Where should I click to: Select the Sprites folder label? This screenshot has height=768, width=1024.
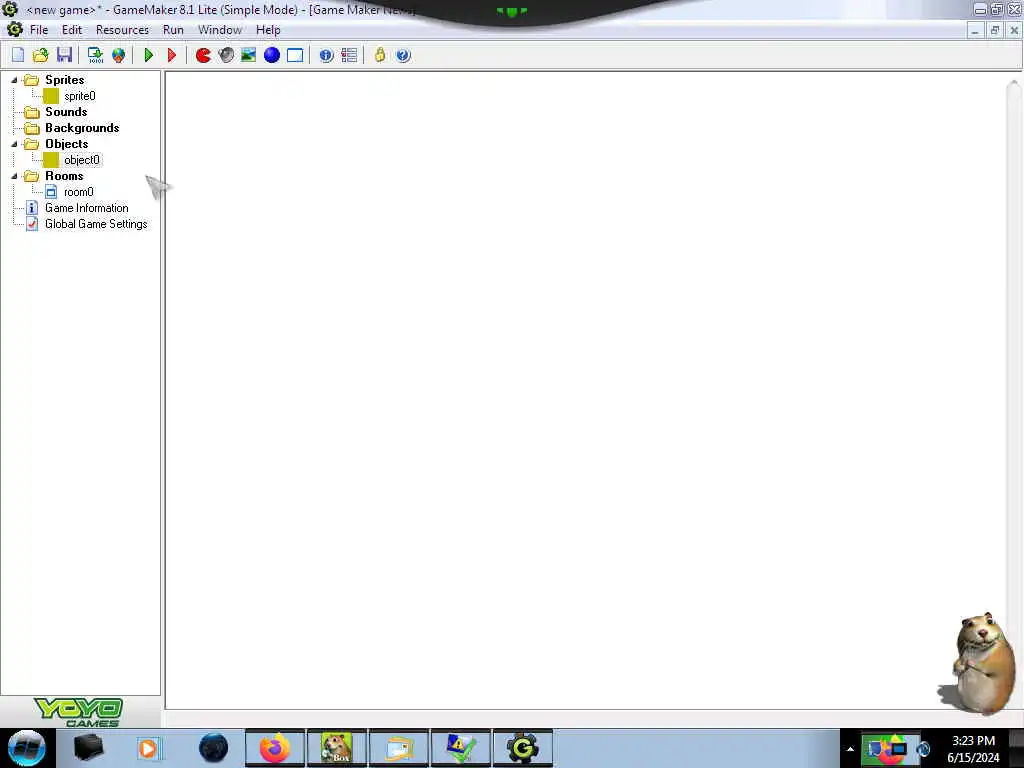point(65,80)
